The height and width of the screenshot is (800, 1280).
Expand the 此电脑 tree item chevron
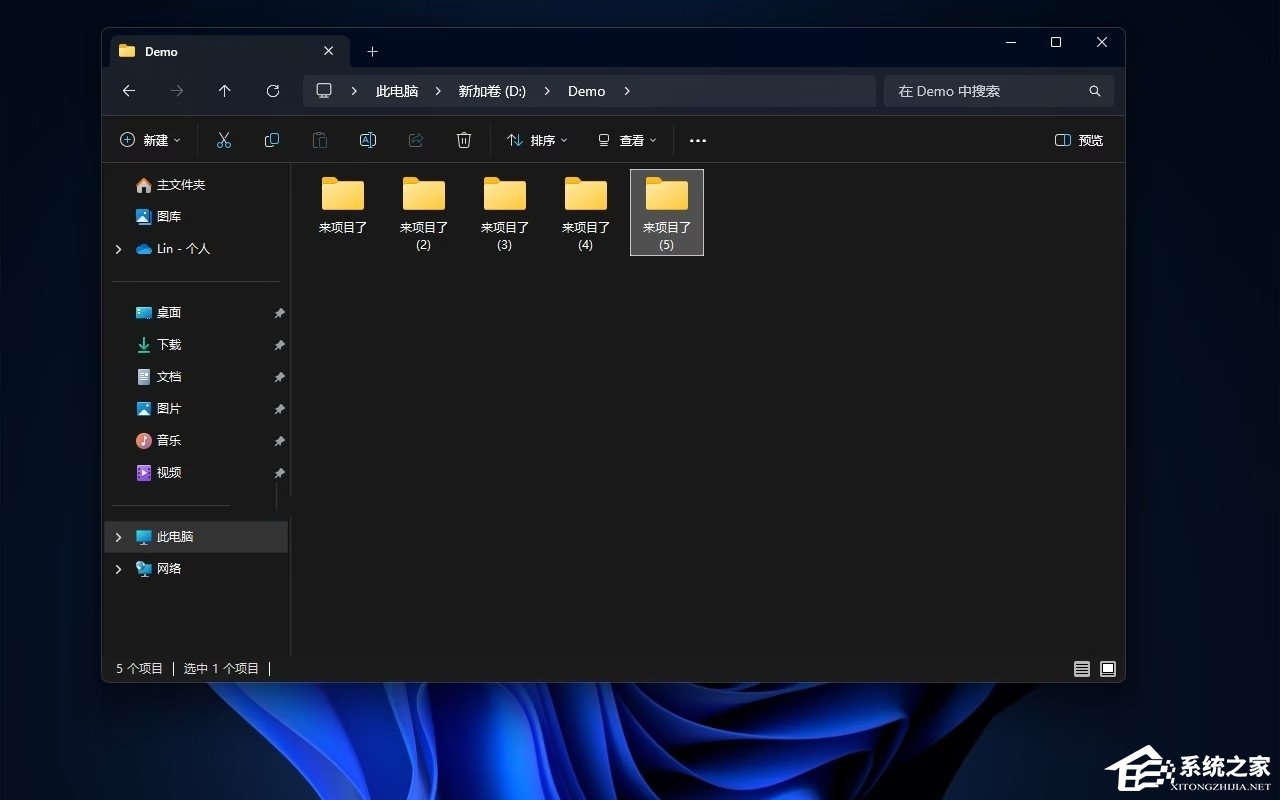(118, 537)
